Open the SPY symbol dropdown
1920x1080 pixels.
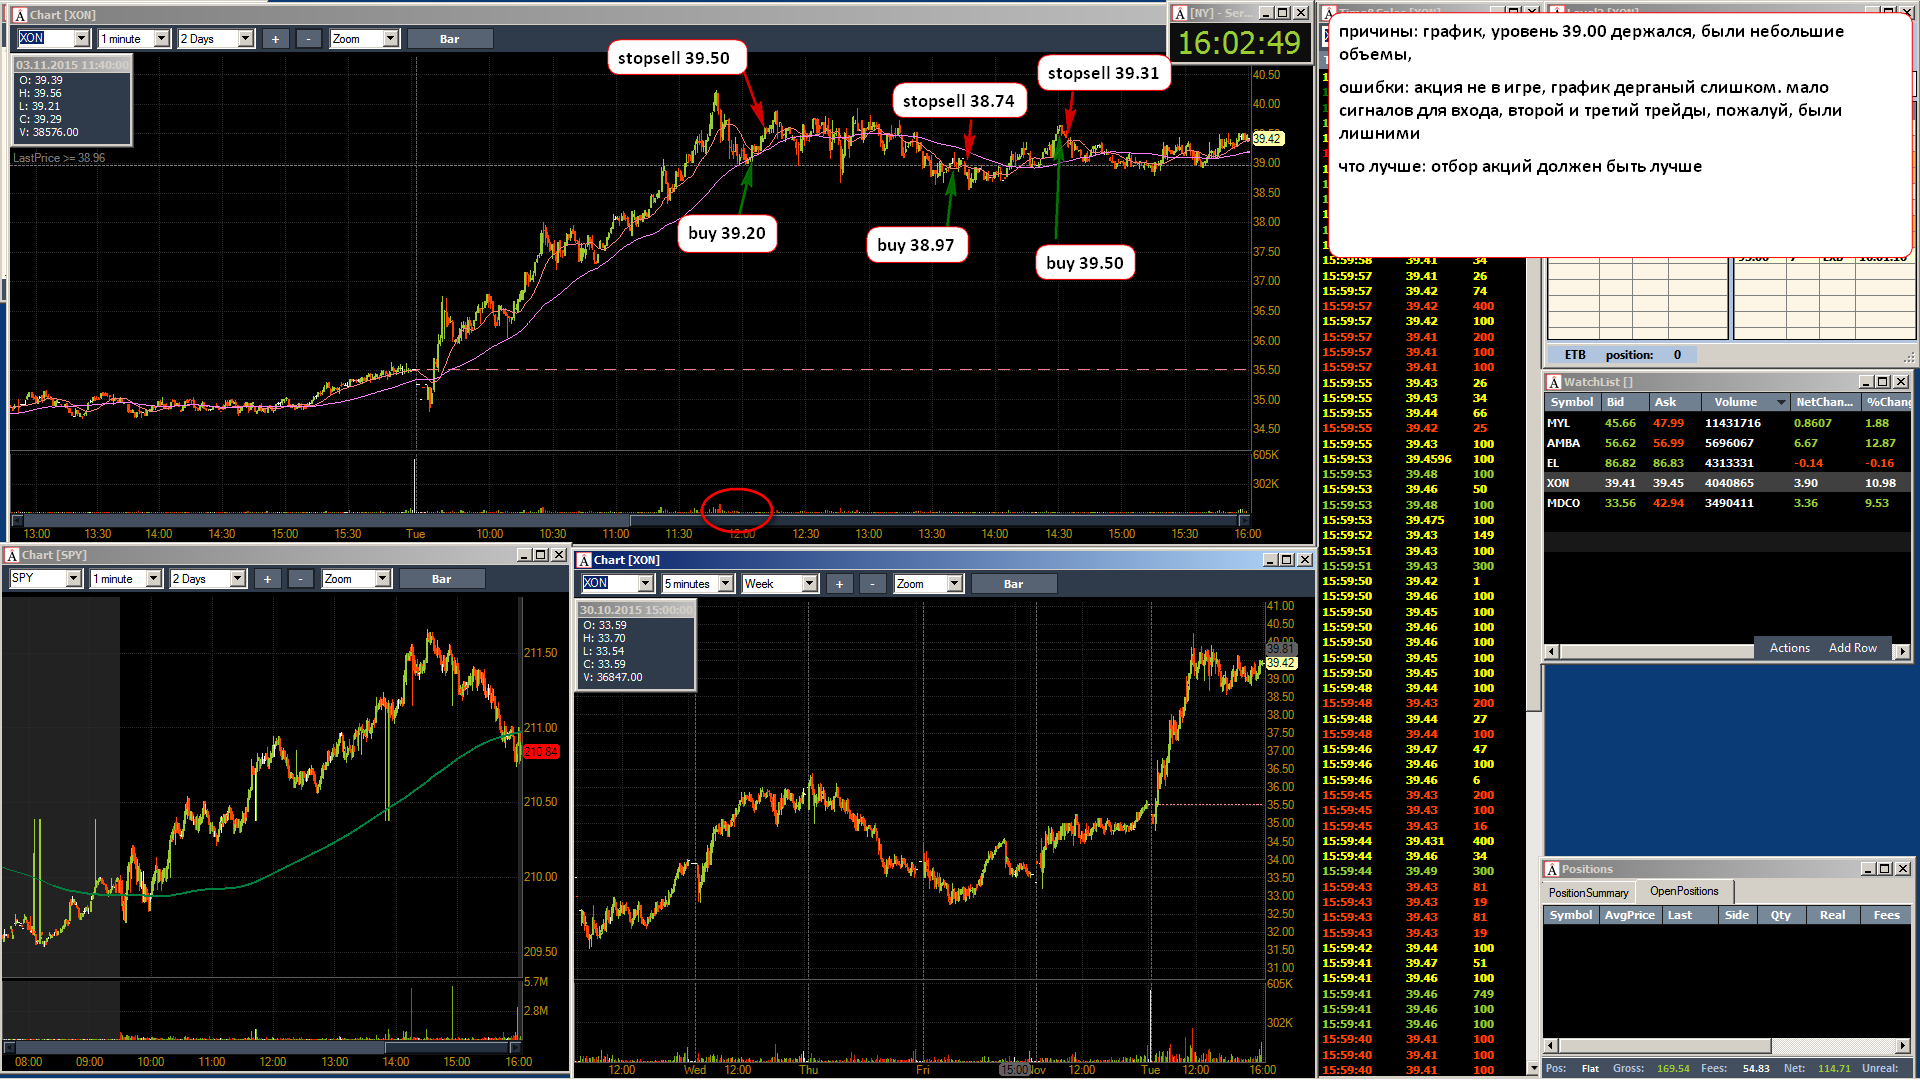73,579
